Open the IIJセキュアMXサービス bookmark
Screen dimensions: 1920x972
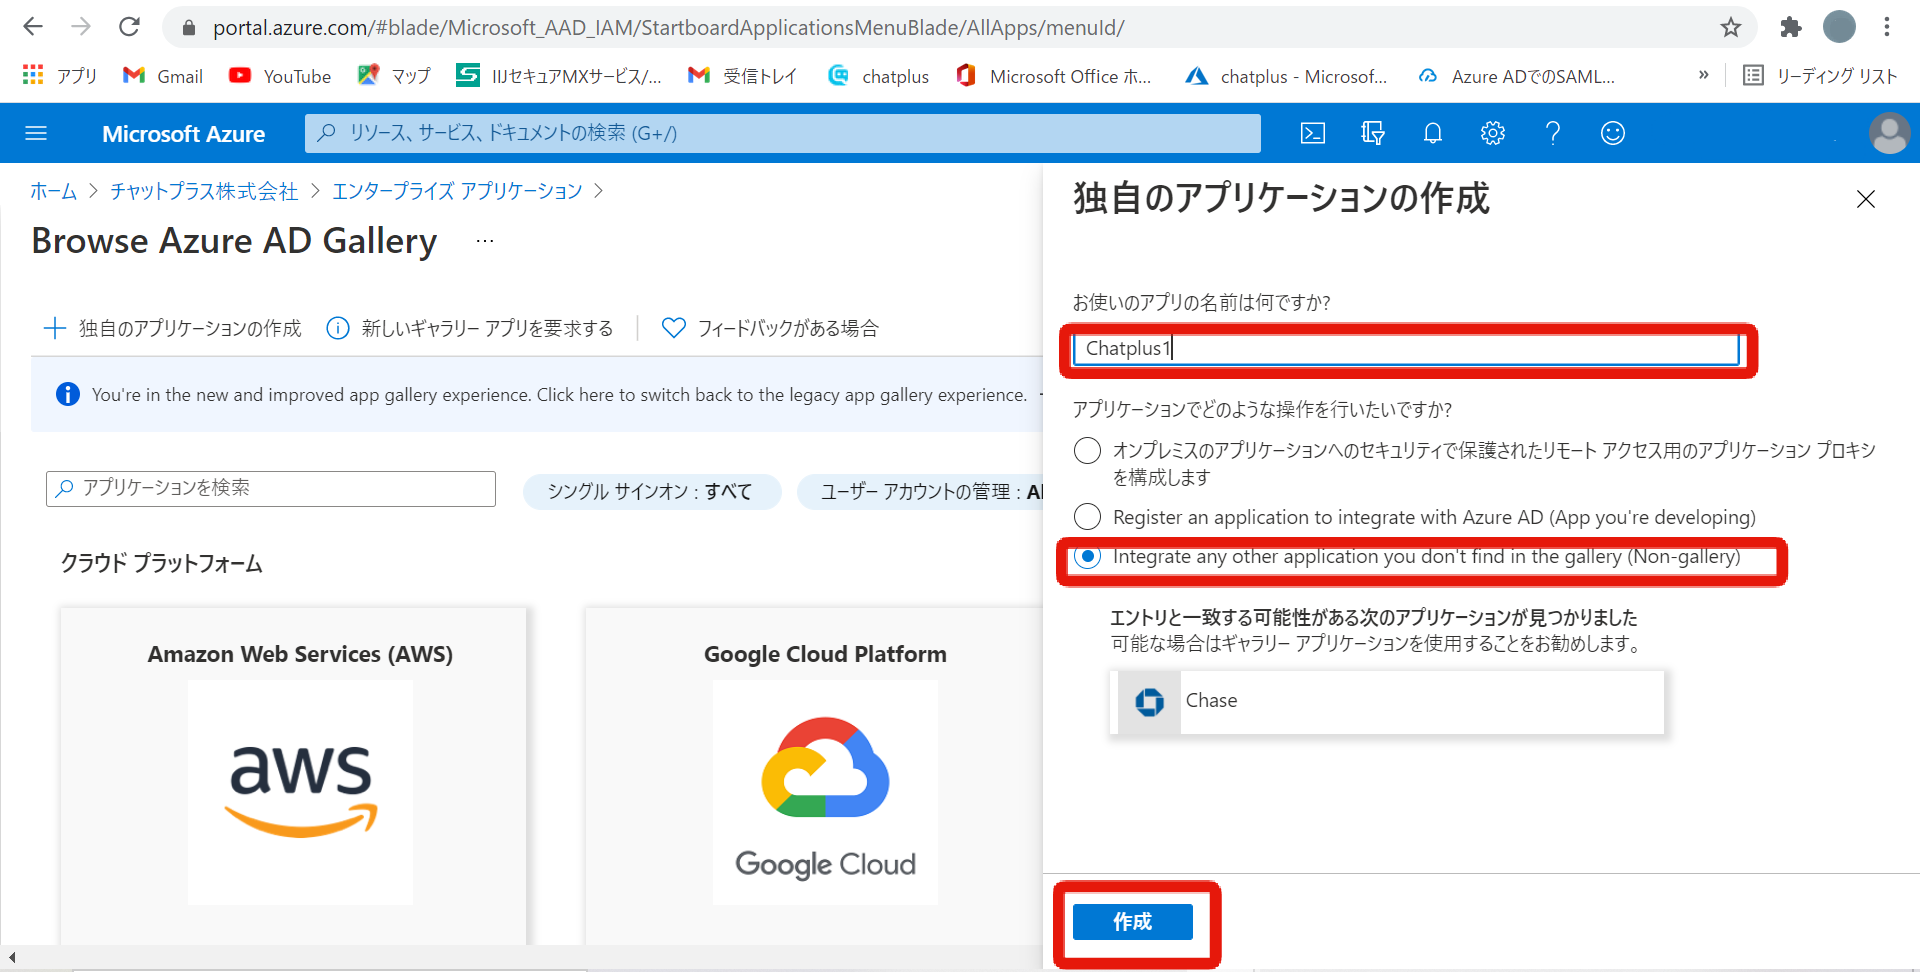[x=559, y=76]
